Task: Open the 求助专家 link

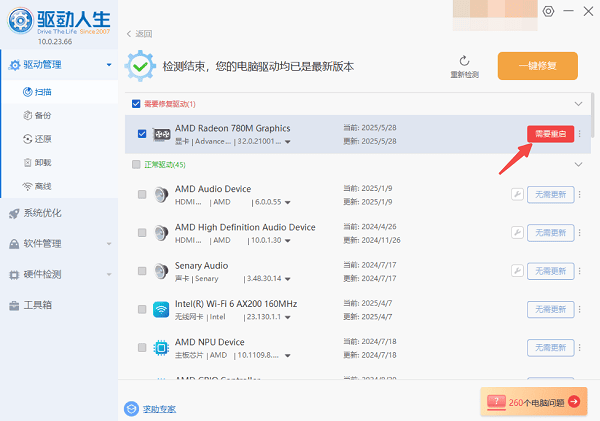Action: coord(160,409)
